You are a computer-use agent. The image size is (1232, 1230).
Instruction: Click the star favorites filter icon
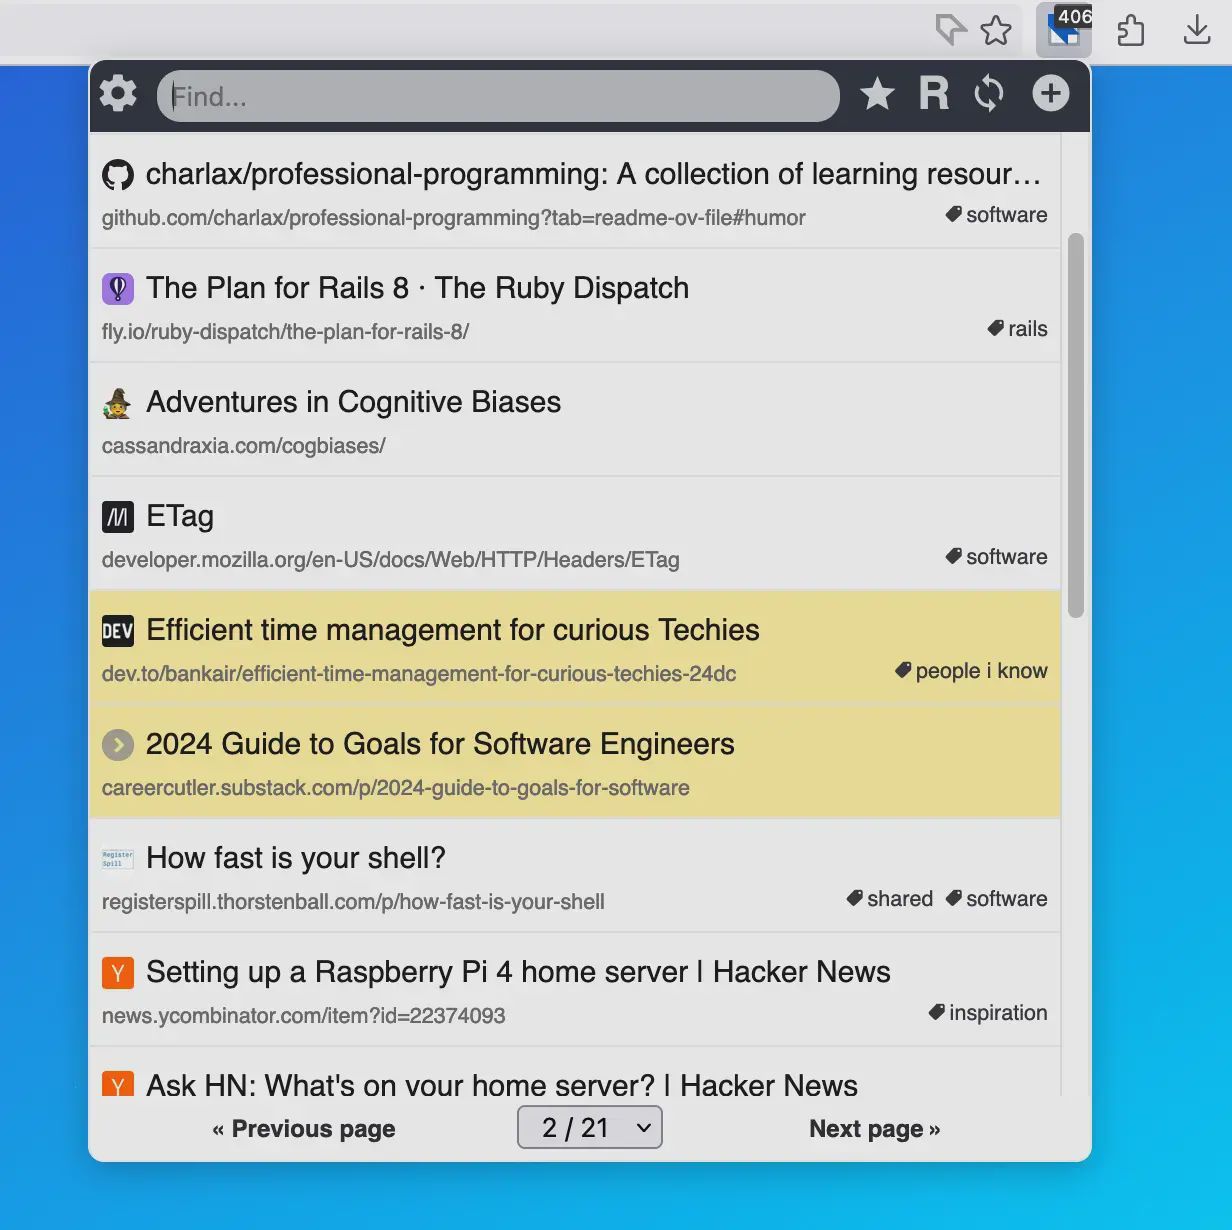click(x=877, y=94)
